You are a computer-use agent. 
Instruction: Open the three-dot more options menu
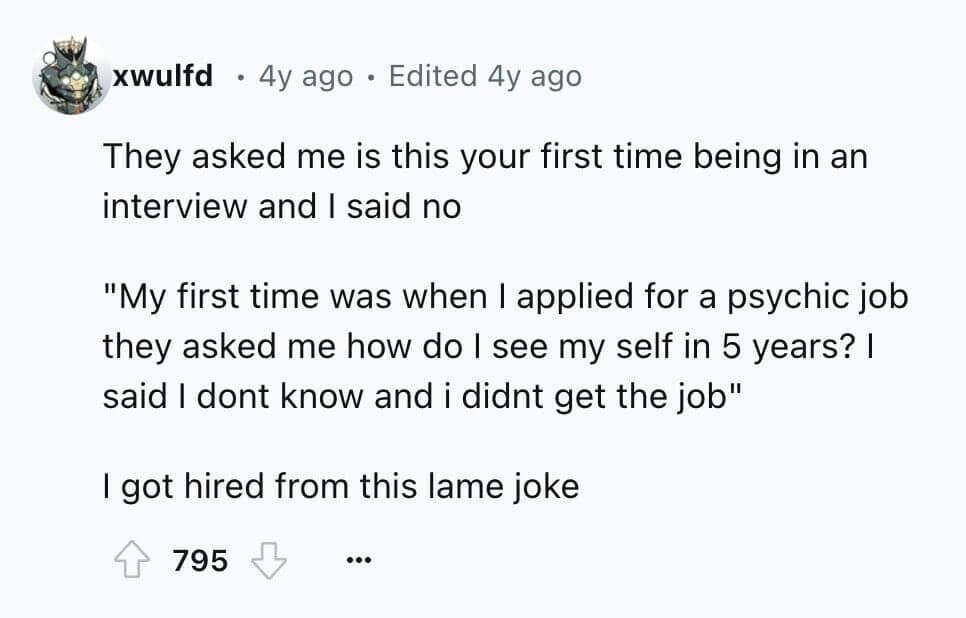pos(357,561)
